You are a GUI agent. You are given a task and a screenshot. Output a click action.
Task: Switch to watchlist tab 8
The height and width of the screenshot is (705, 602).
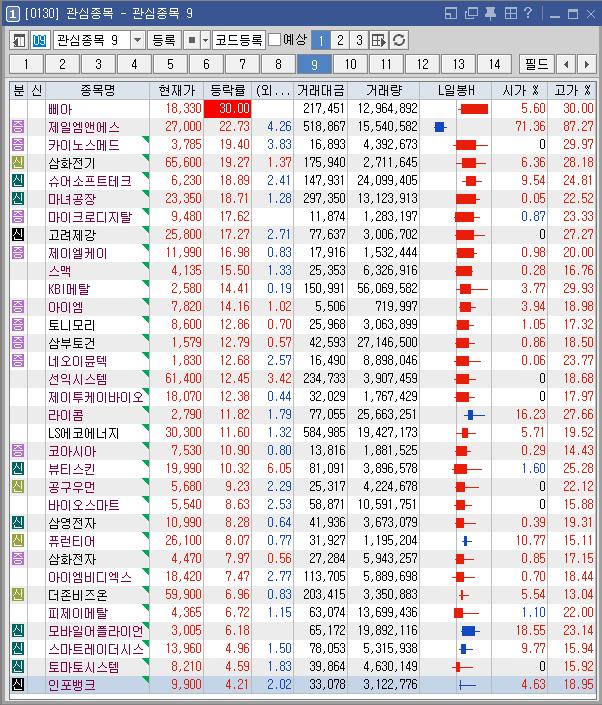pos(278,64)
